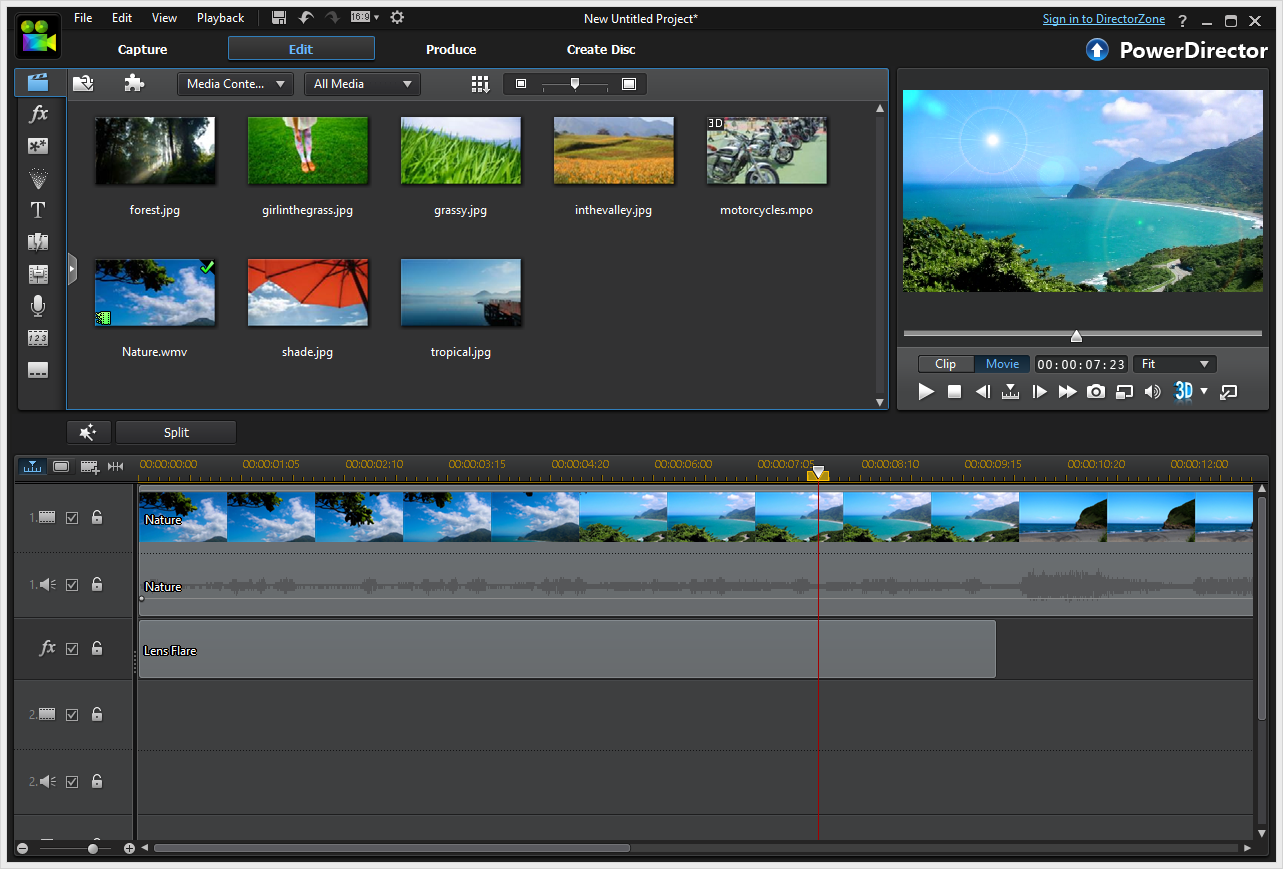Click the Split button

(x=176, y=432)
